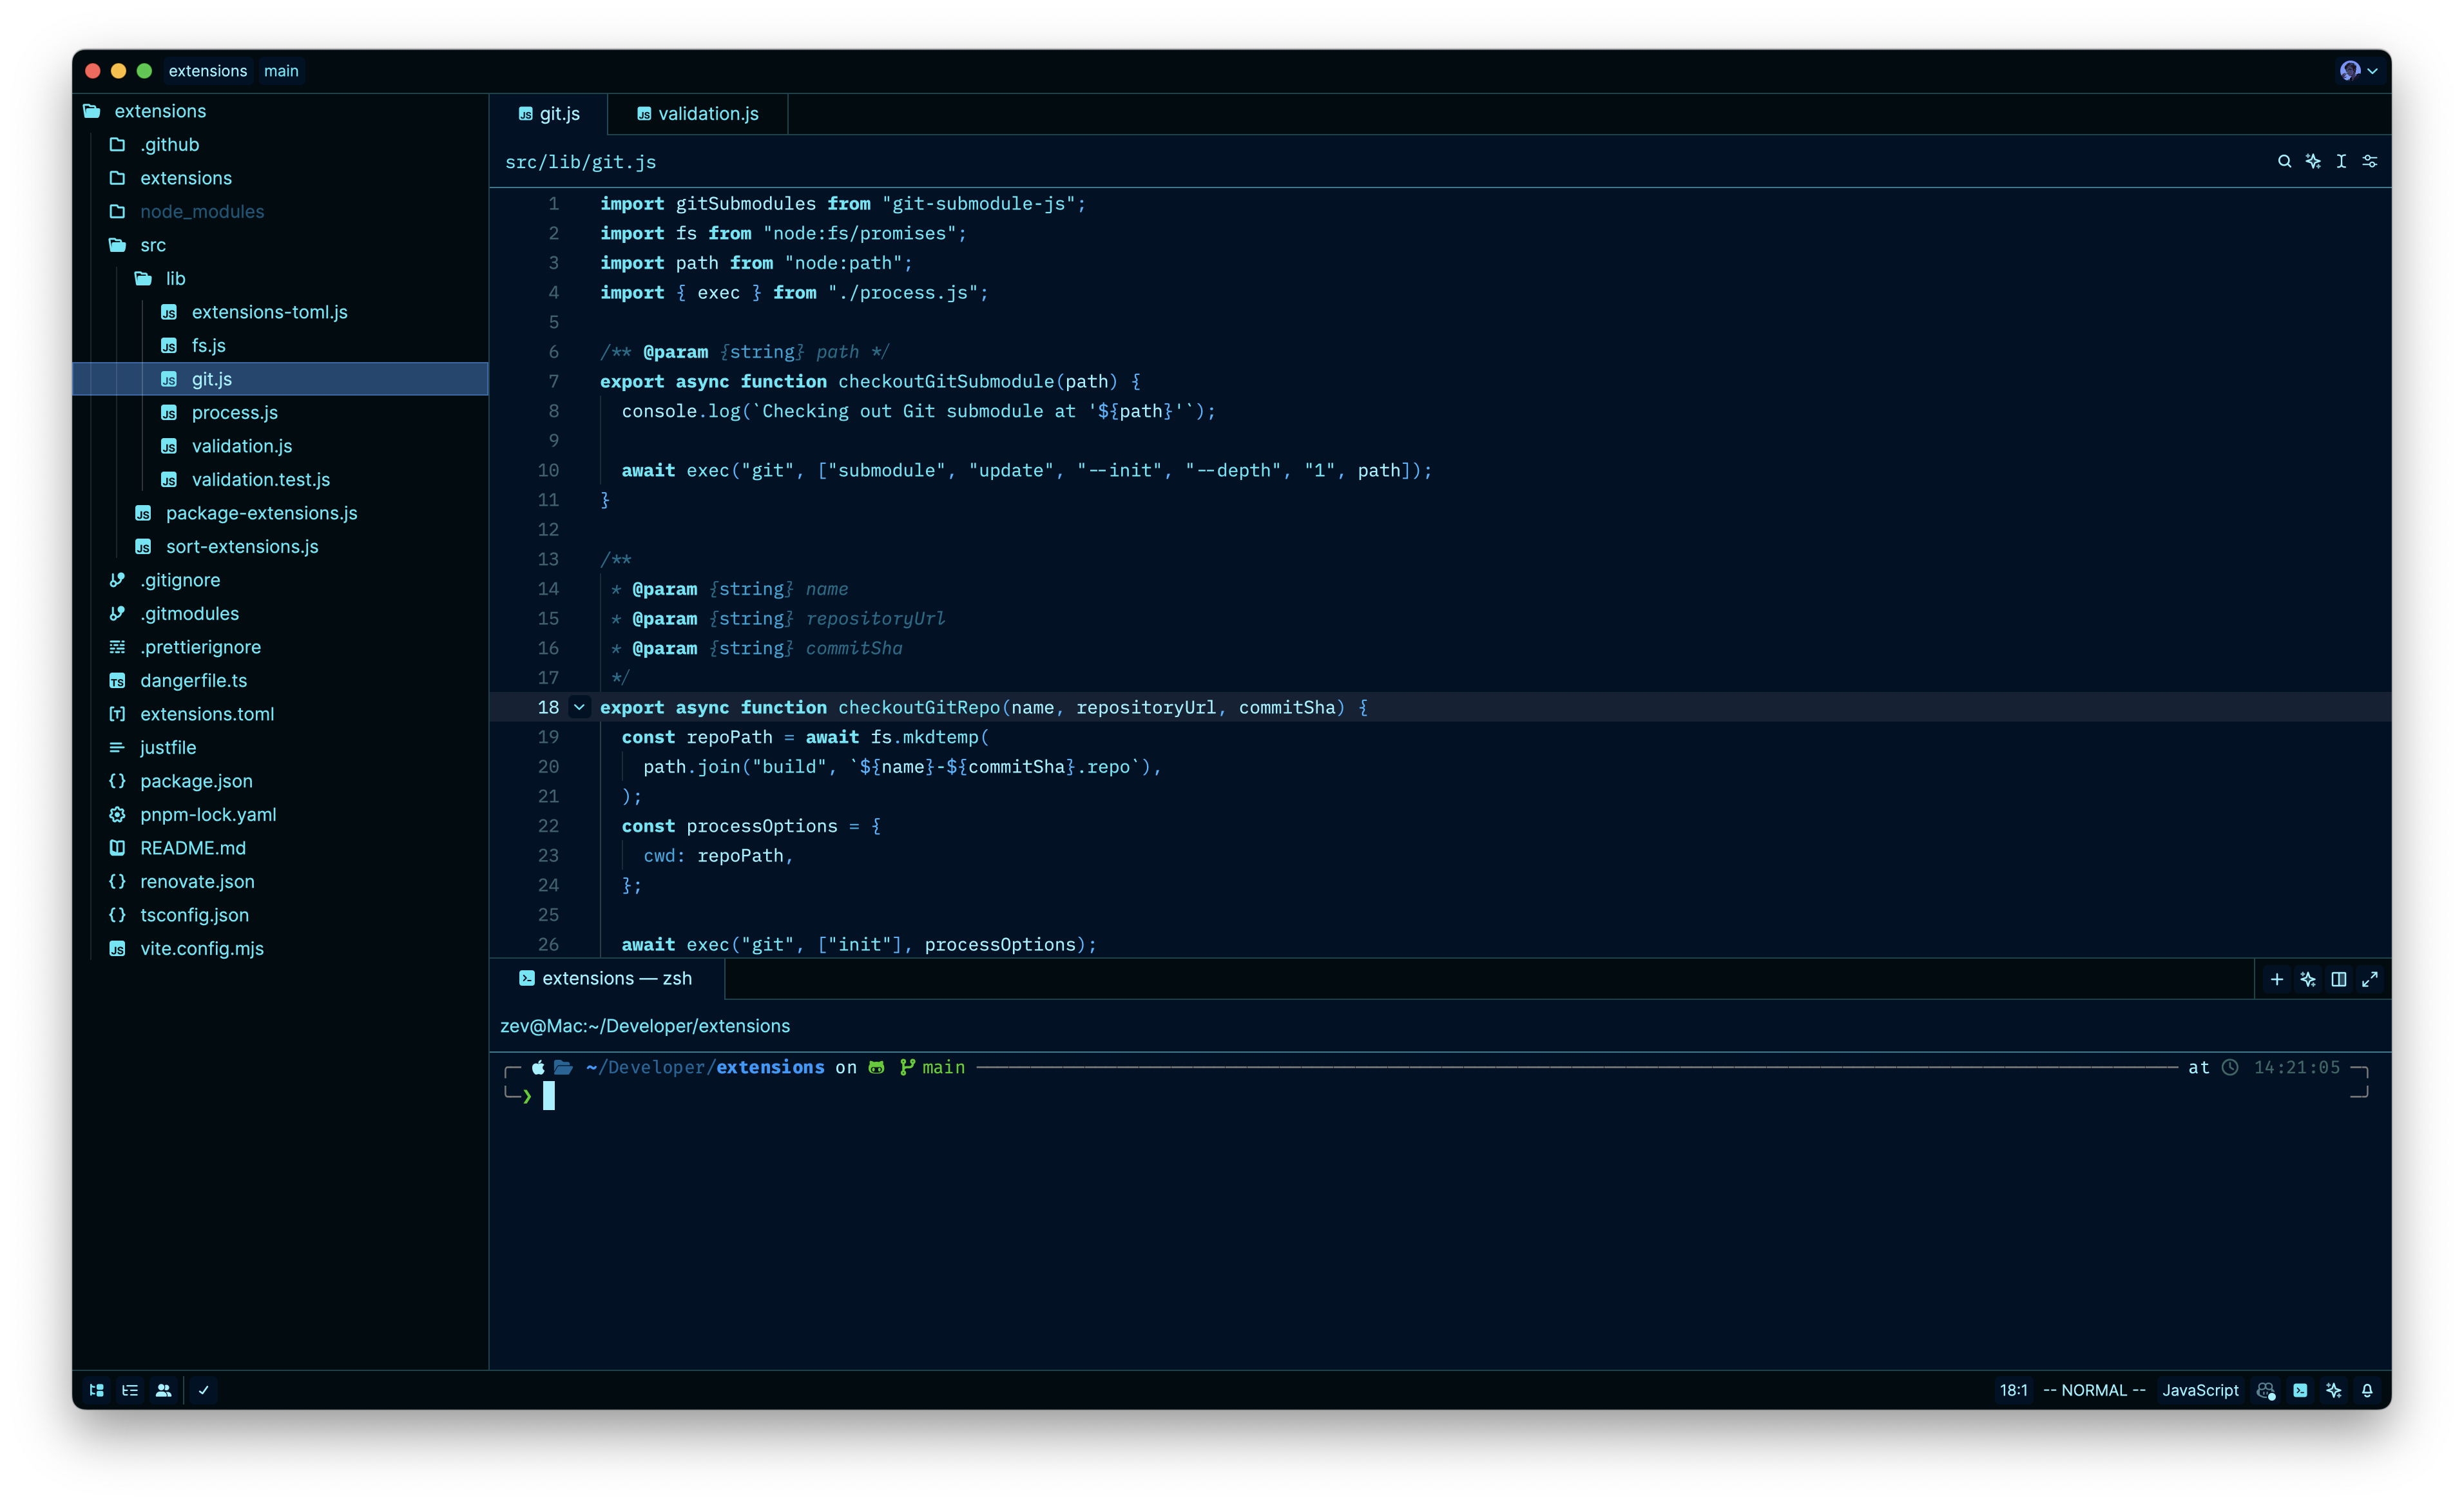Click the main branch button in title bar
2464x1505 pixels.
[281, 71]
